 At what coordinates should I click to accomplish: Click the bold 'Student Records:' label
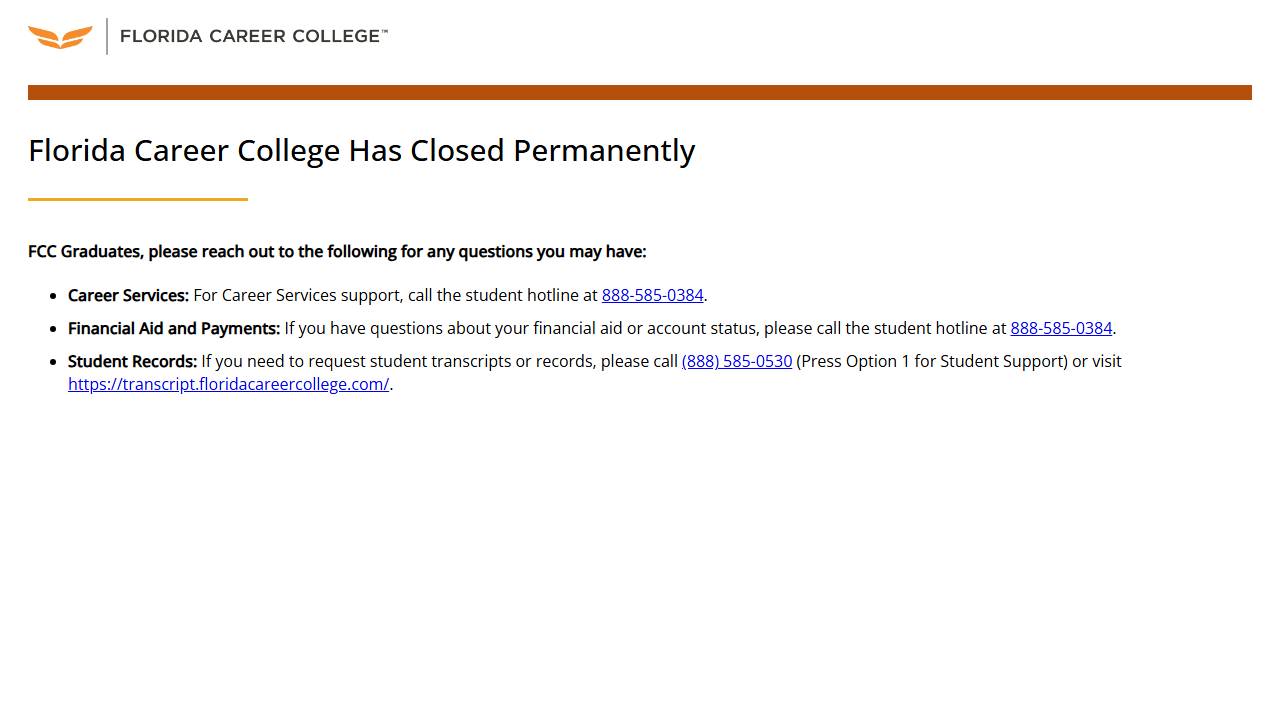pyautogui.click(x=132, y=361)
